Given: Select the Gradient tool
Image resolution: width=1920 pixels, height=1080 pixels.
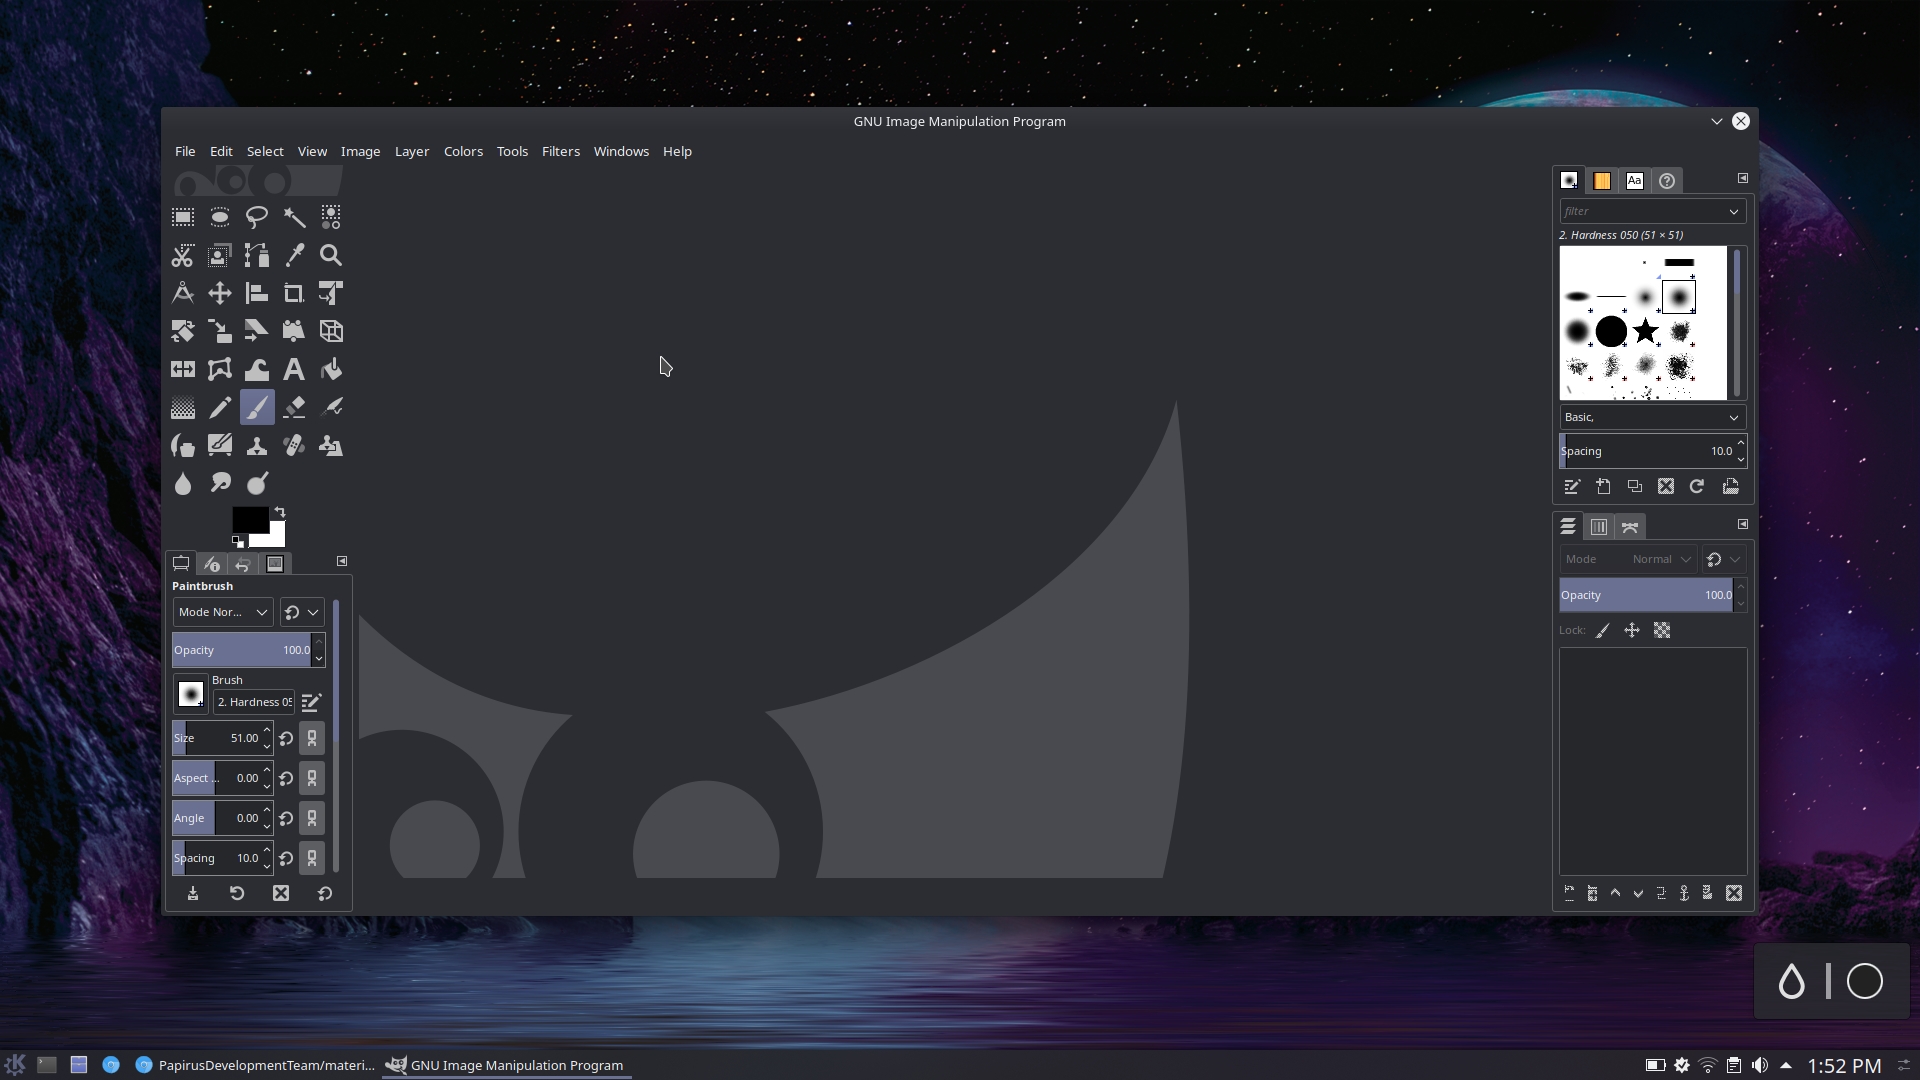Looking at the screenshot, I should coord(183,407).
